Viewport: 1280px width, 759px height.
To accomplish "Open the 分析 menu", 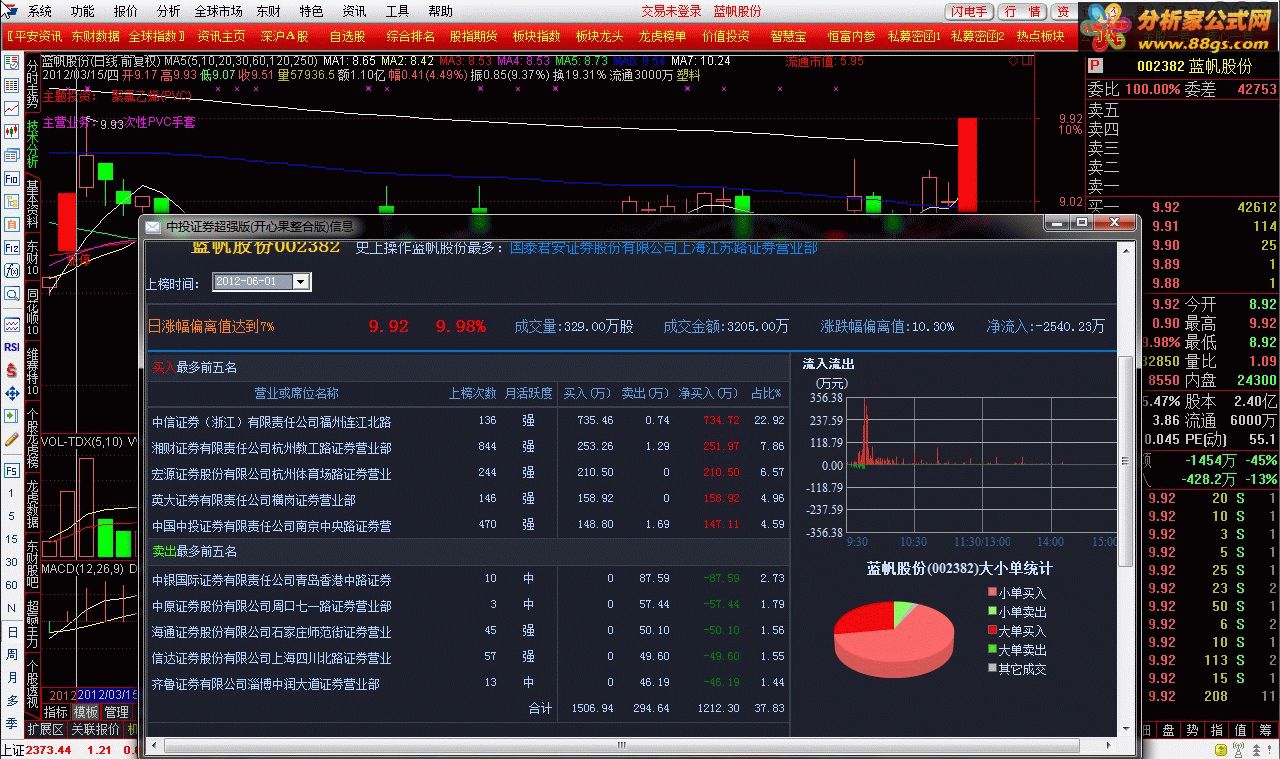I will click(169, 11).
